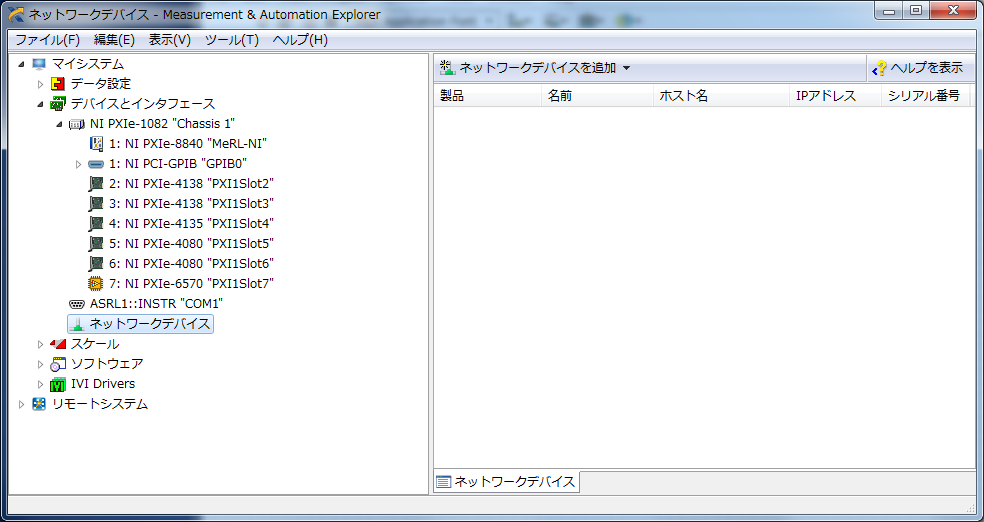Screen dimensions: 984x522
Task: Click the PCI-GPIB device icon
Action: click(96, 164)
